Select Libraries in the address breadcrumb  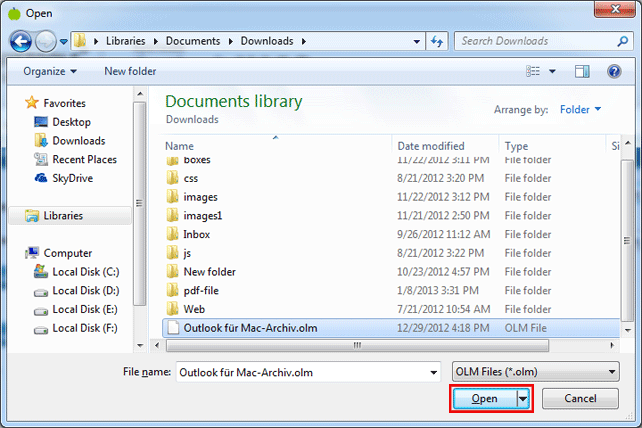(x=125, y=41)
